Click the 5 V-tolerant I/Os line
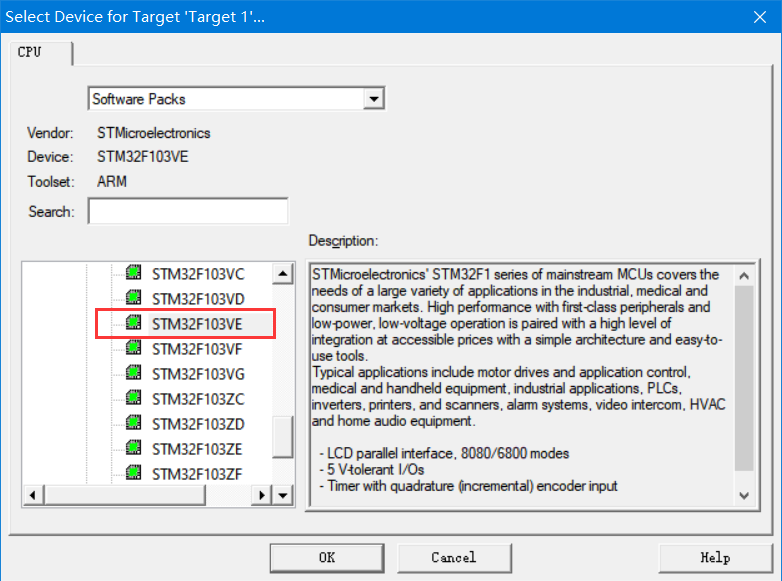The width and height of the screenshot is (782, 581). (x=372, y=470)
